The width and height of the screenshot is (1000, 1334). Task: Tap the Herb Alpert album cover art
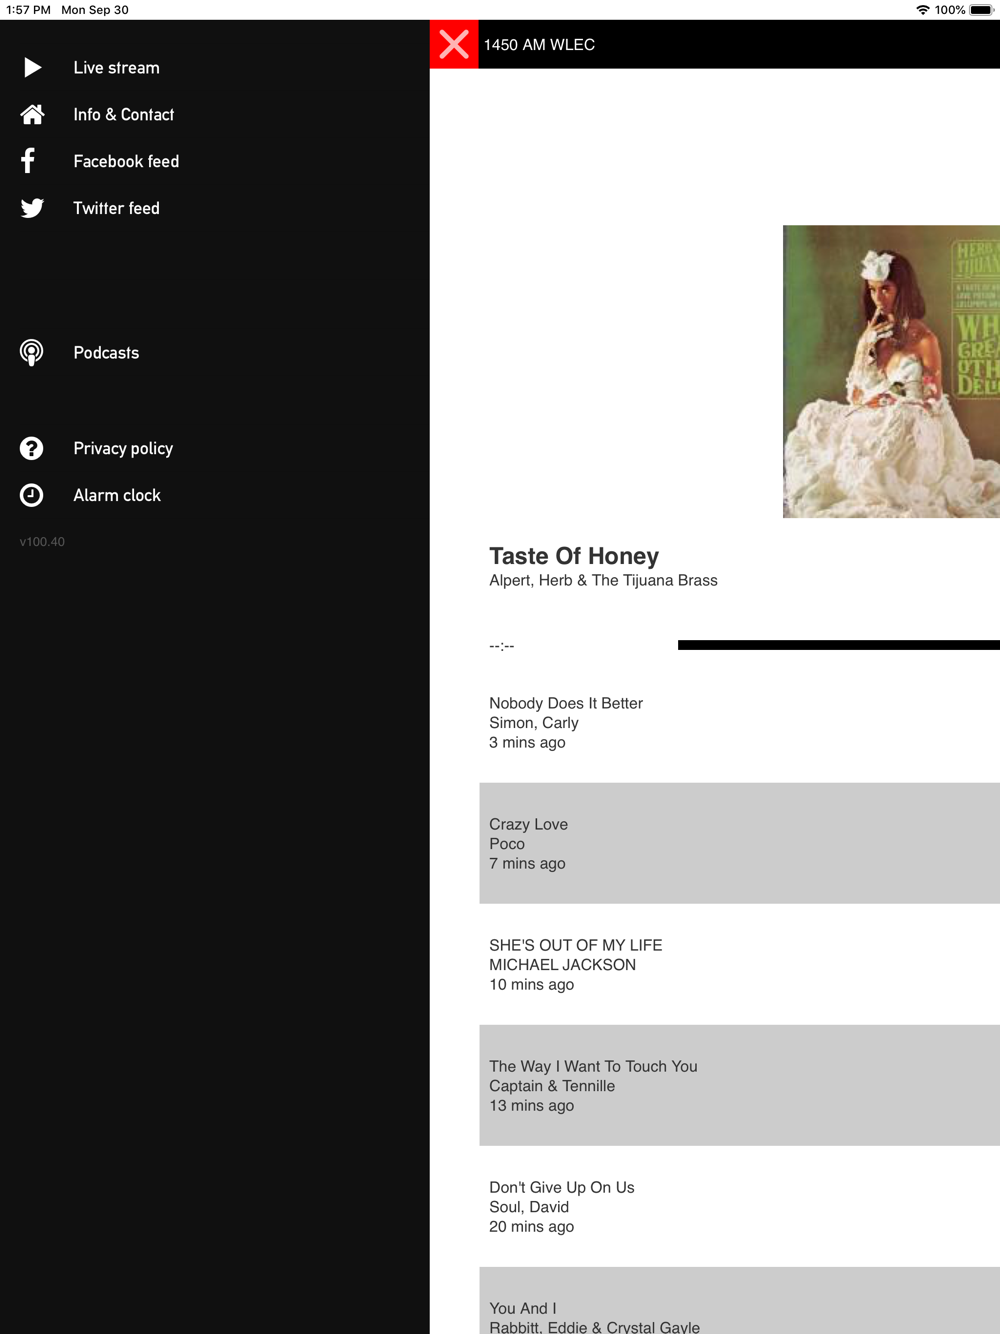[x=891, y=371]
